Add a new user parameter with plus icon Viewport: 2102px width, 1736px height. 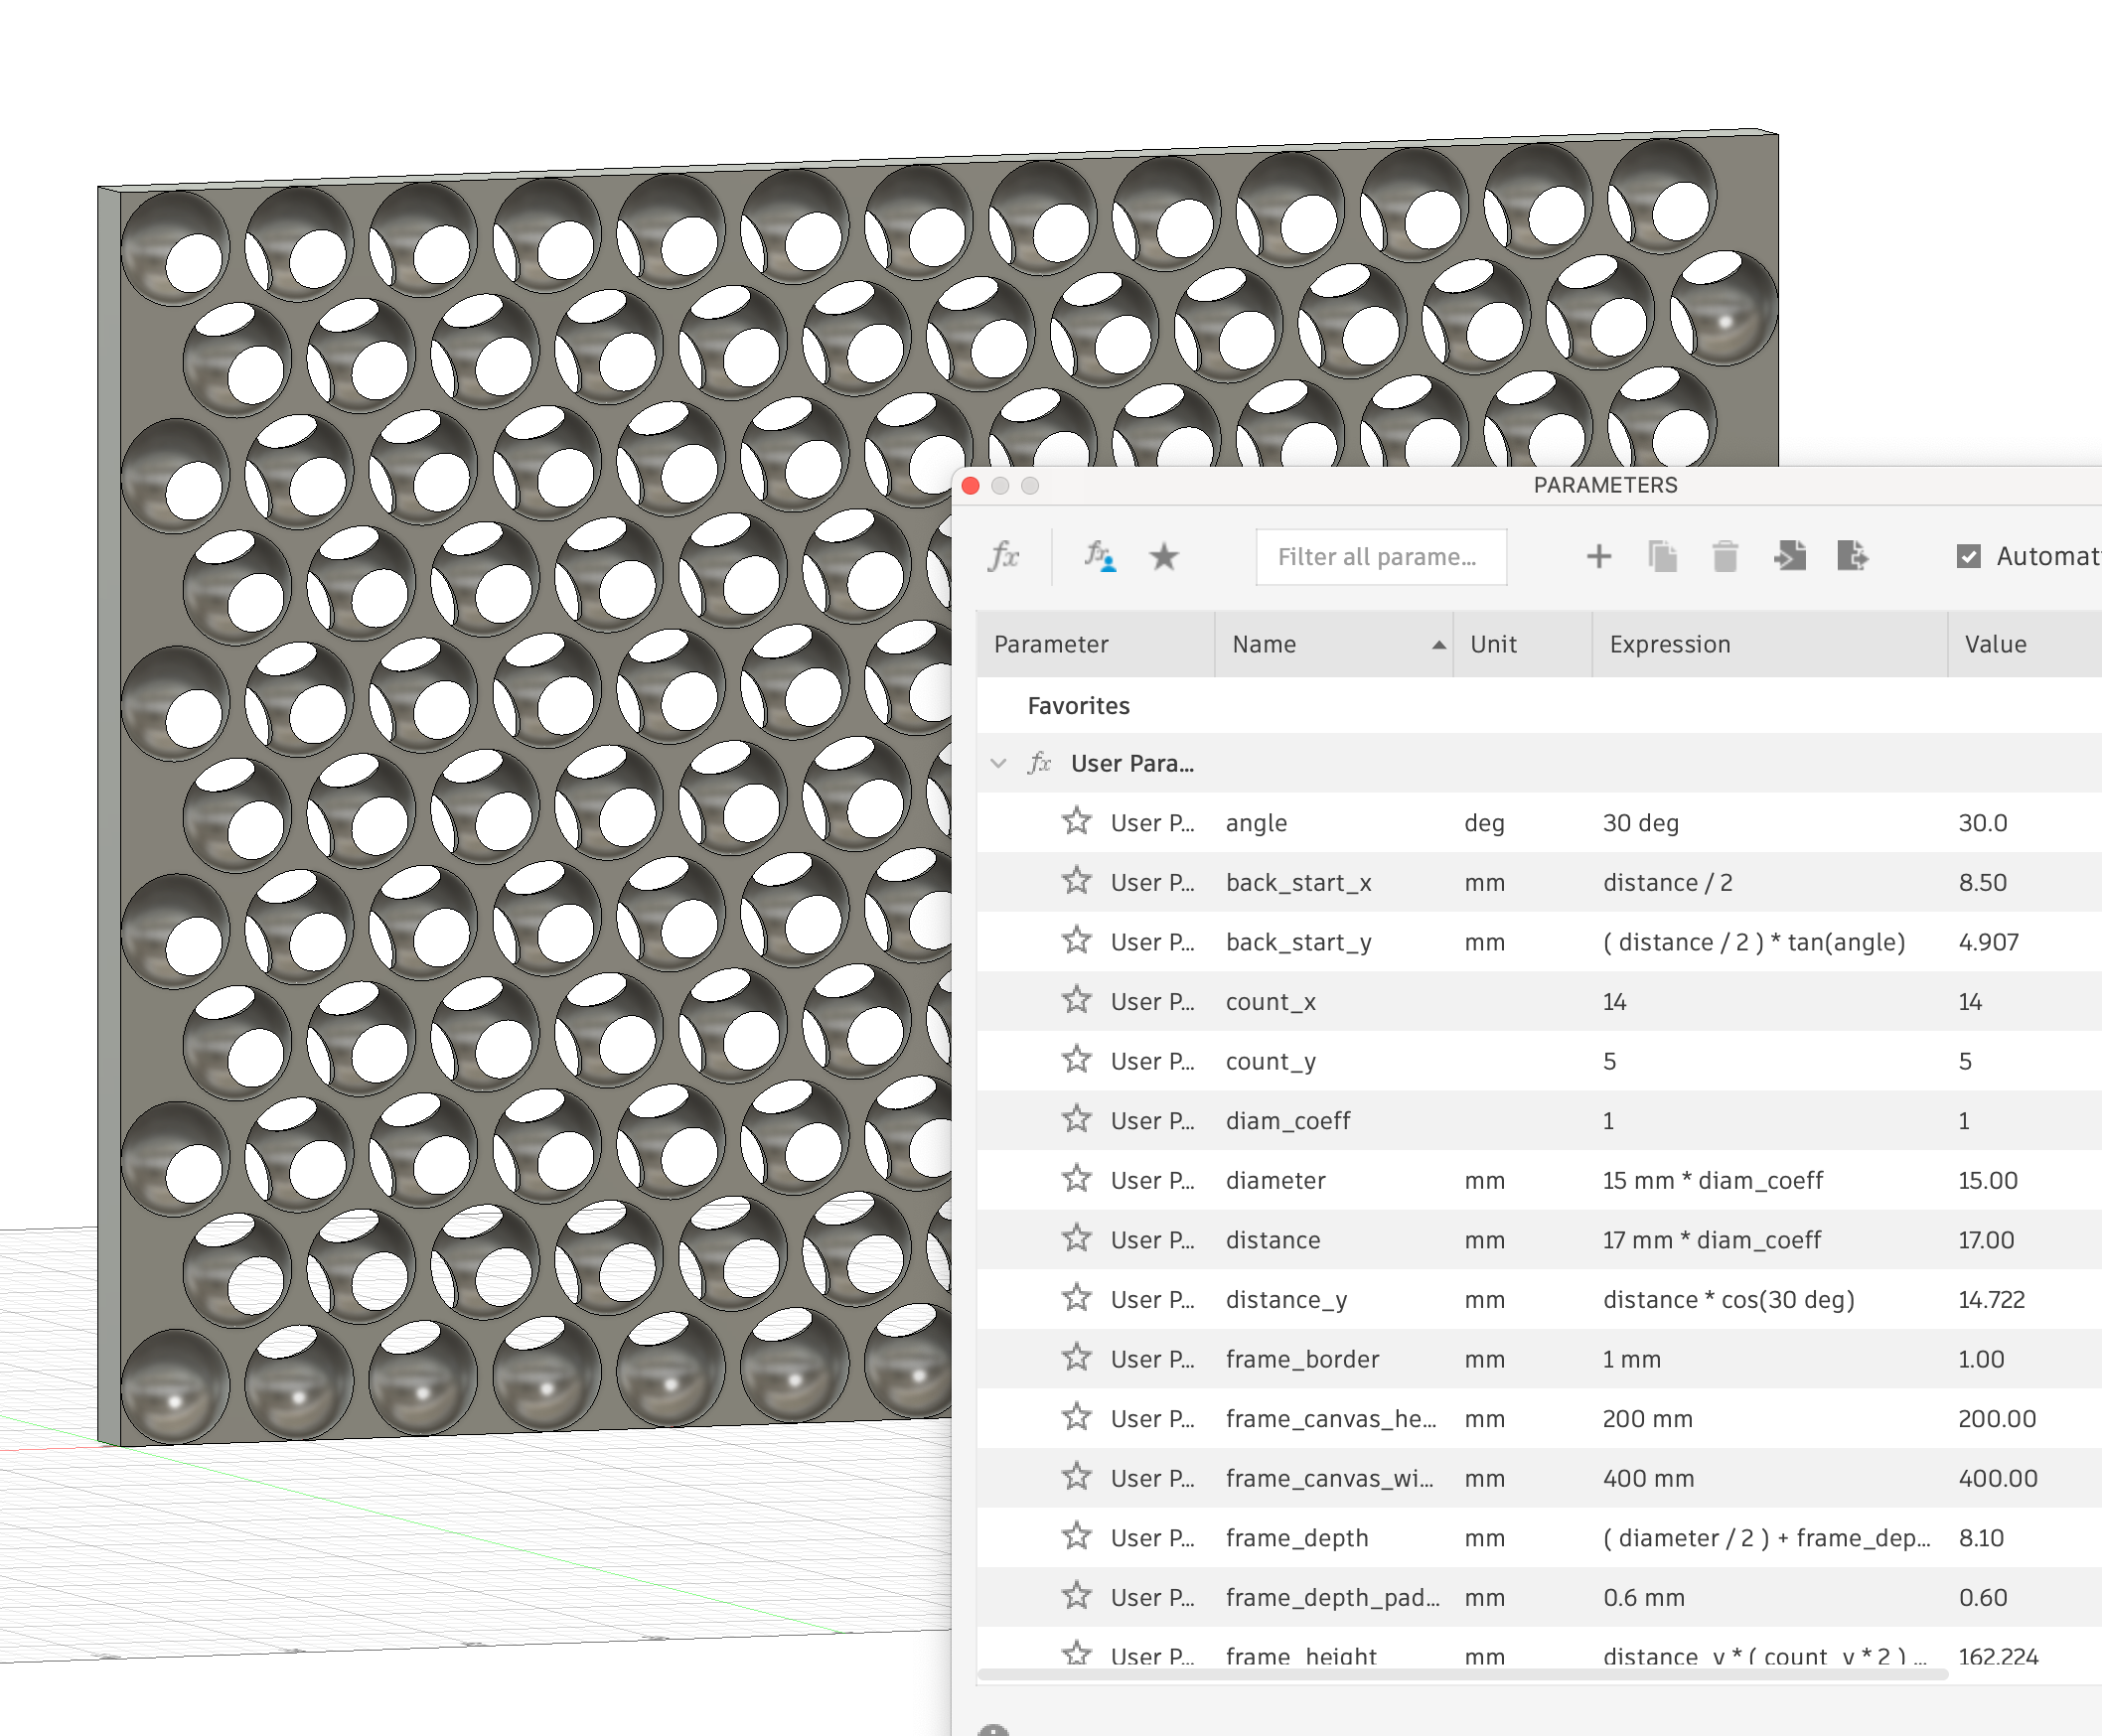click(x=1599, y=556)
